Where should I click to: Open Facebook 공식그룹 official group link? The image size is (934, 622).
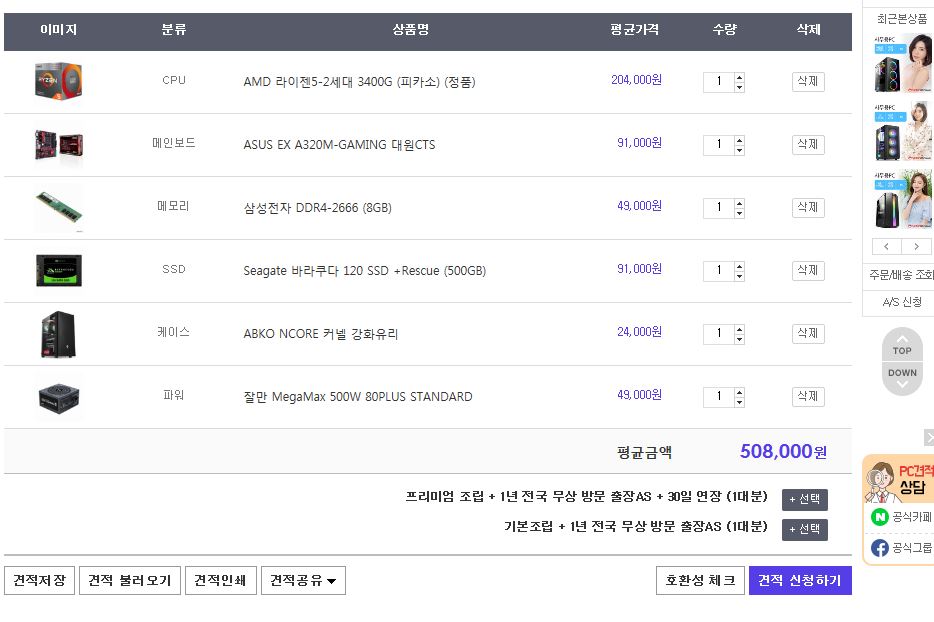pyautogui.click(x=901, y=548)
